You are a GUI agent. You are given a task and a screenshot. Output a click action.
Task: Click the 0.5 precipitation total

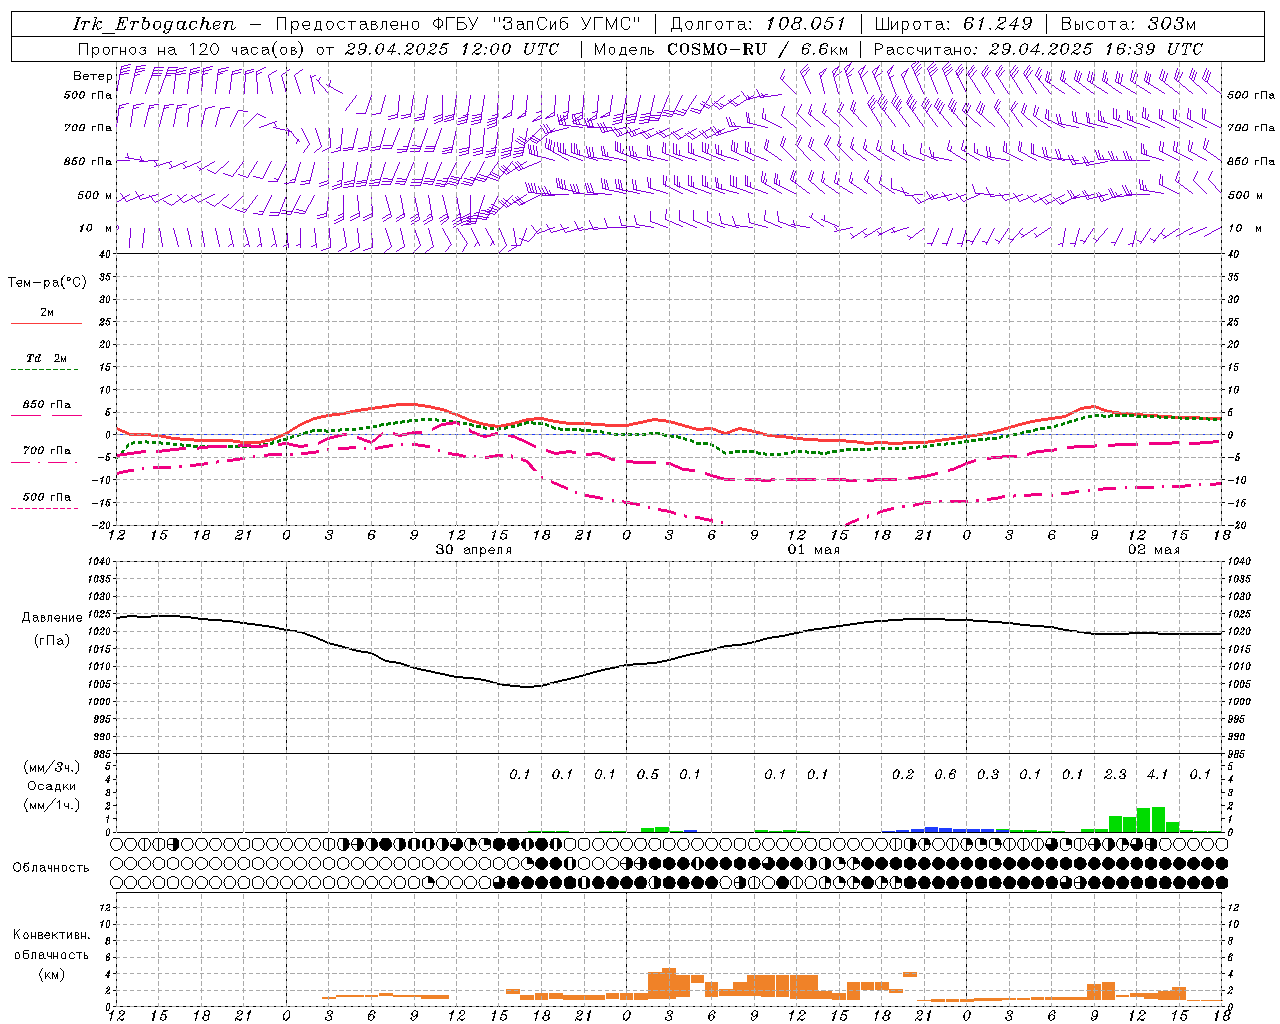(x=648, y=774)
